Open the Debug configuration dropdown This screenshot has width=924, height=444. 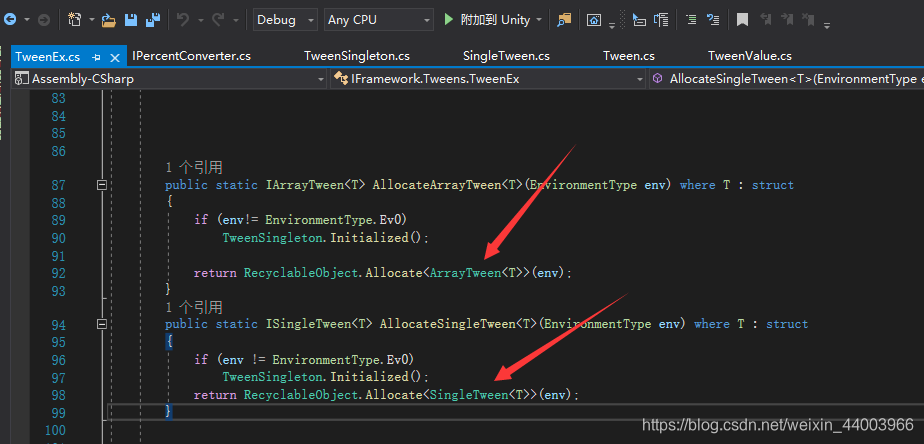click(x=285, y=19)
